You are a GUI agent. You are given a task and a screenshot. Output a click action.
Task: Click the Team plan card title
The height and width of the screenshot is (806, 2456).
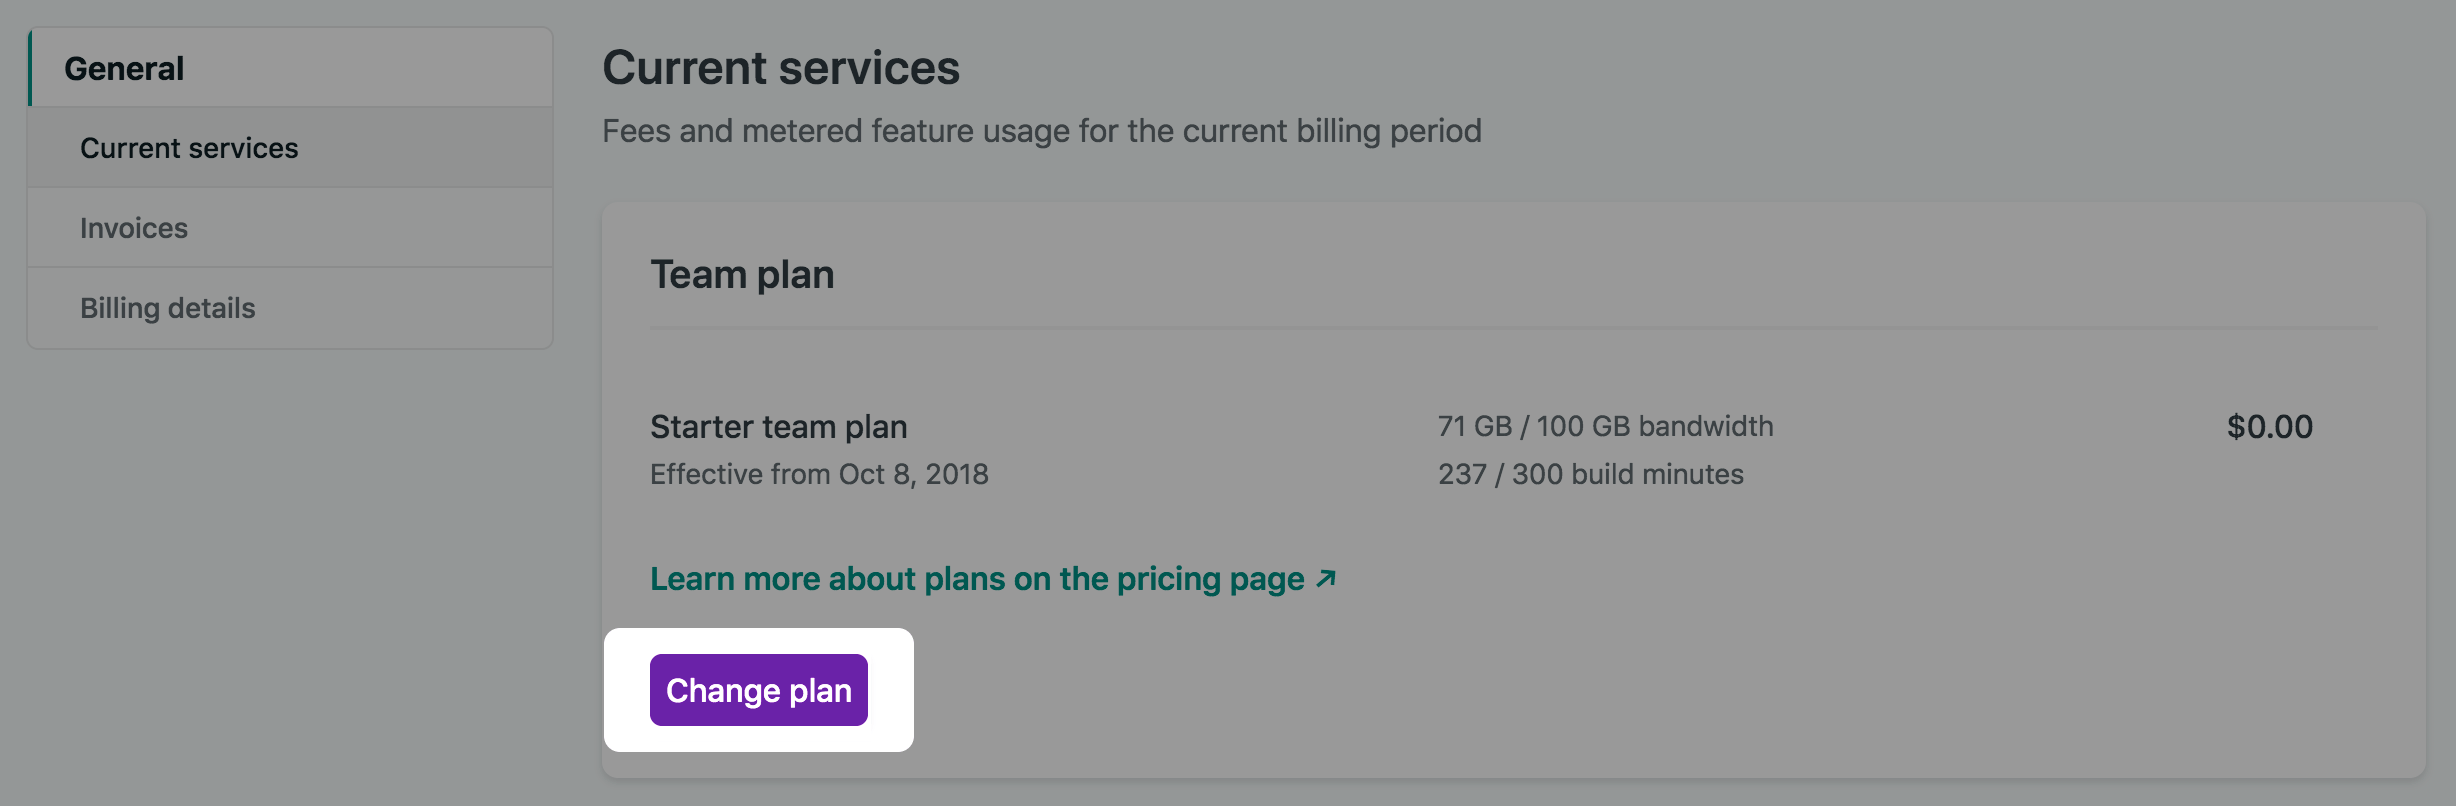pyautogui.click(x=742, y=275)
